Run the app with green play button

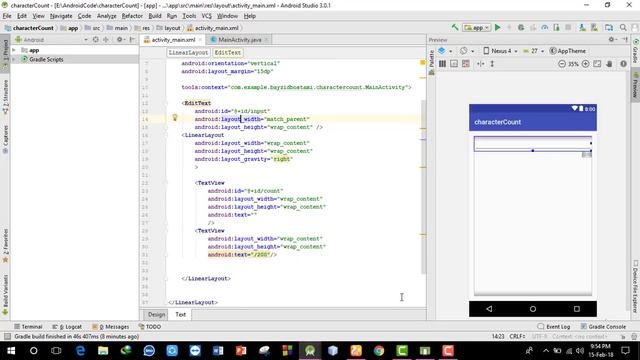(x=498, y=27)
